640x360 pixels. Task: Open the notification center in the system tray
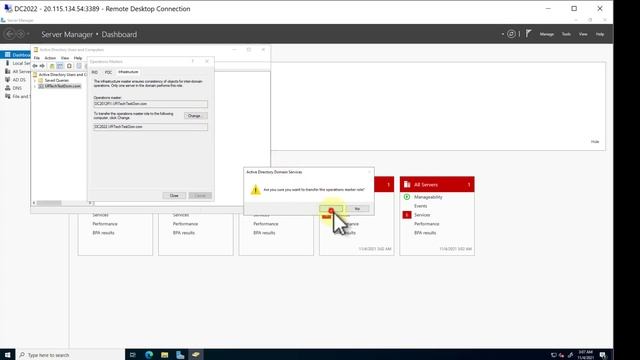[603, 355]
